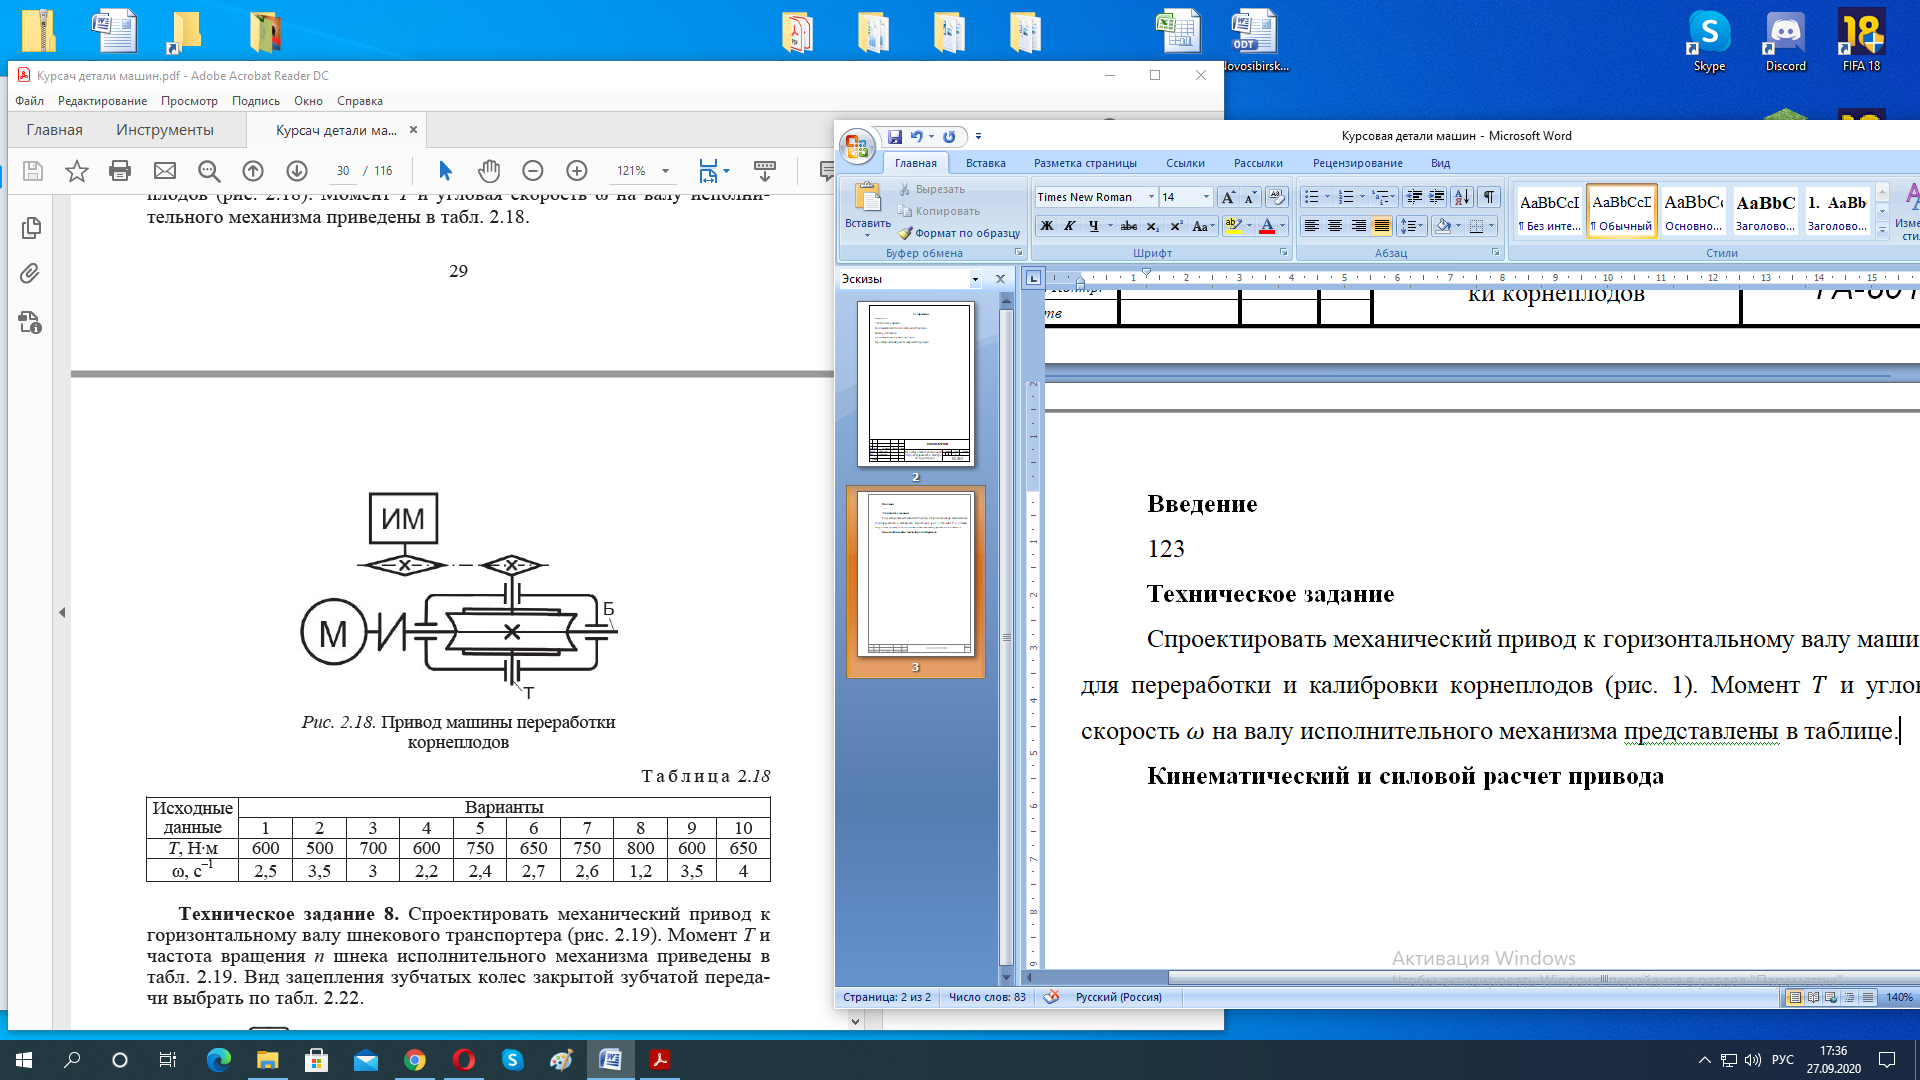Viewport: 1920px width, 1080px height.
Task: Click the show/hide paragraph marks icon
Action: (1489, 197)
